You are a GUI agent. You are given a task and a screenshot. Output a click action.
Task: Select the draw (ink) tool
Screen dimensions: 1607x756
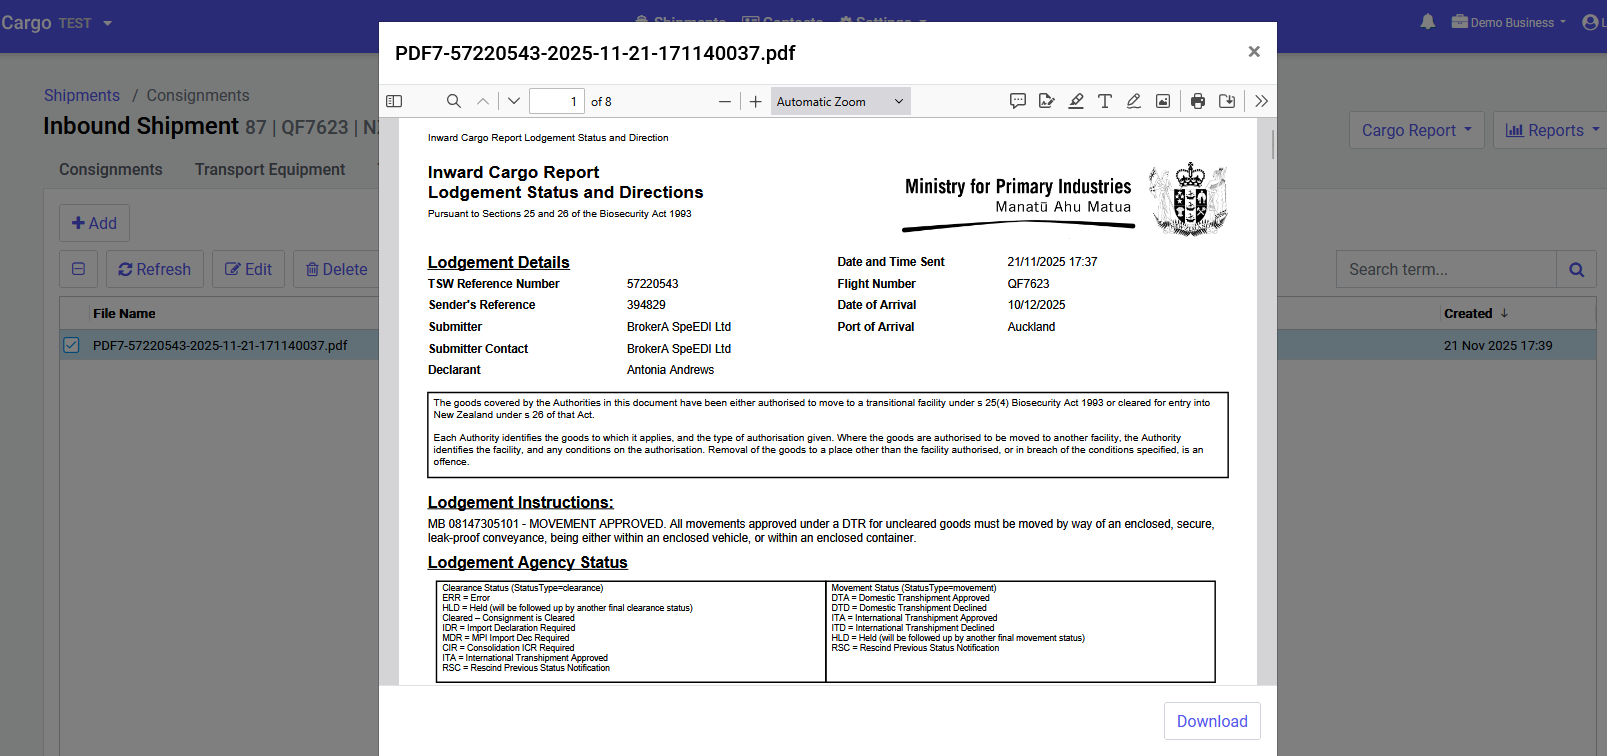point(1134,101)
